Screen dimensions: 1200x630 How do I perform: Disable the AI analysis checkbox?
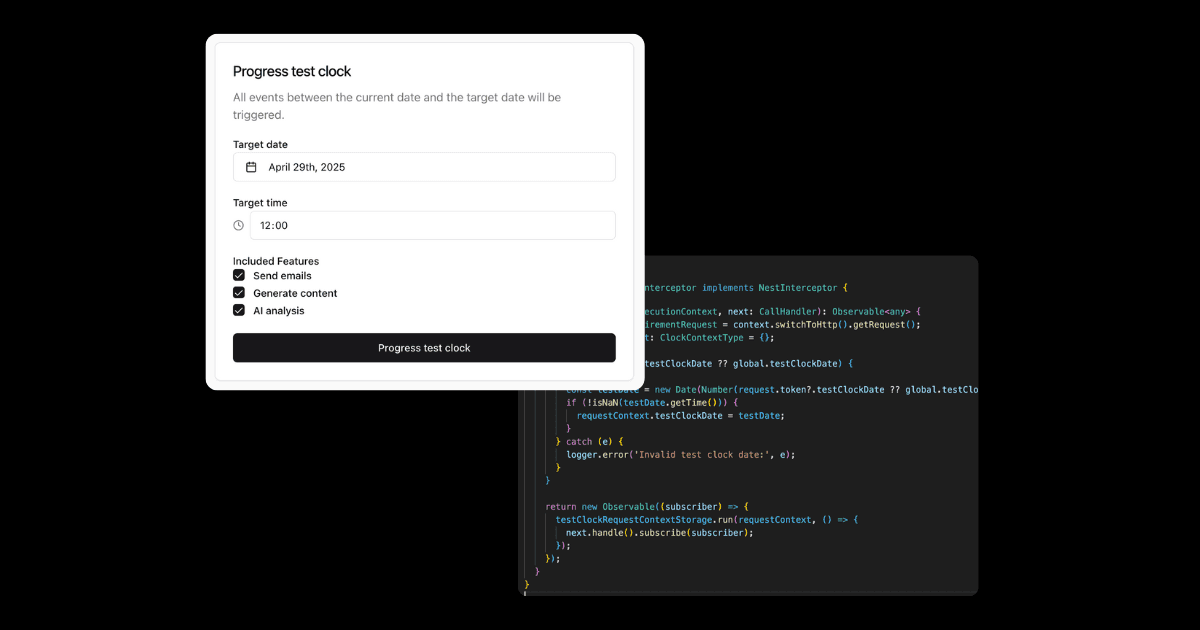239,310
